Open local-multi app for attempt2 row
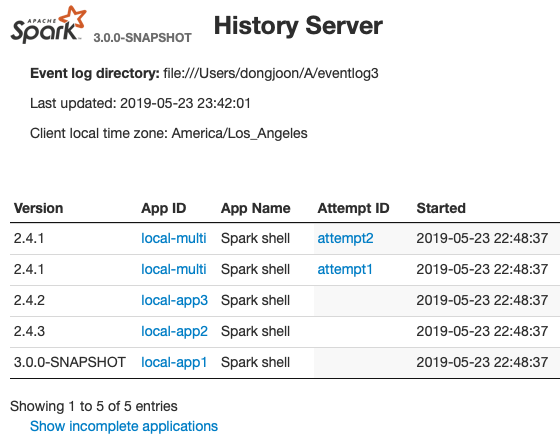The image size is (560, 443). click(x=174, y=238)
